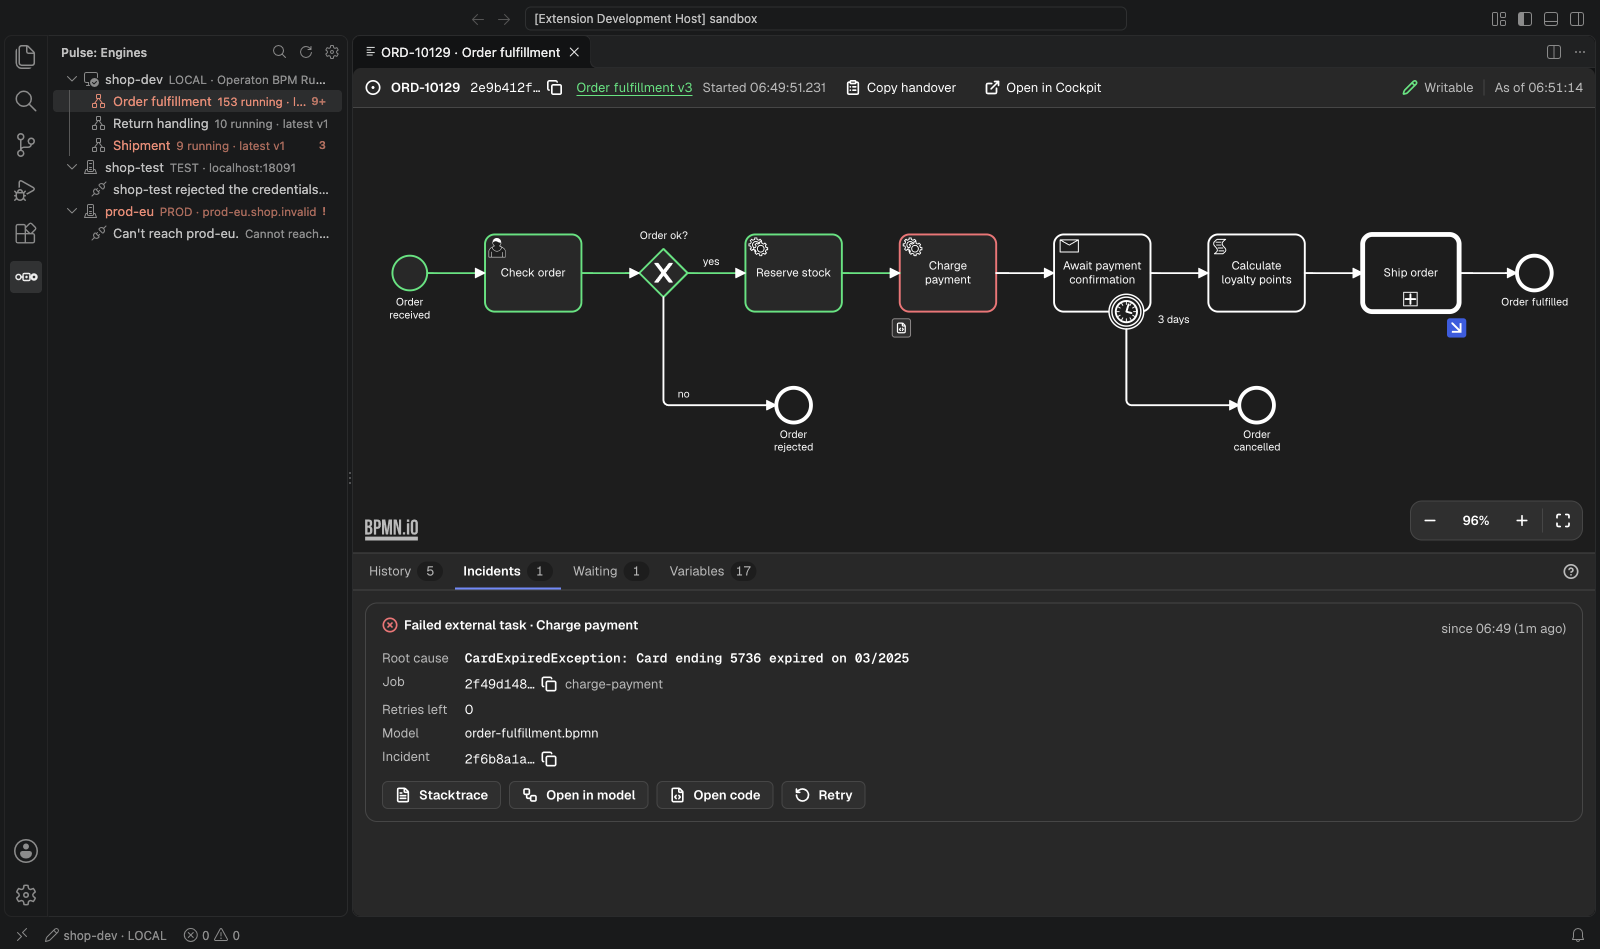The width and height of the screenshot is (1600, 949).
Task: Split the editor to the right
Action: (x=1554, y=52)
